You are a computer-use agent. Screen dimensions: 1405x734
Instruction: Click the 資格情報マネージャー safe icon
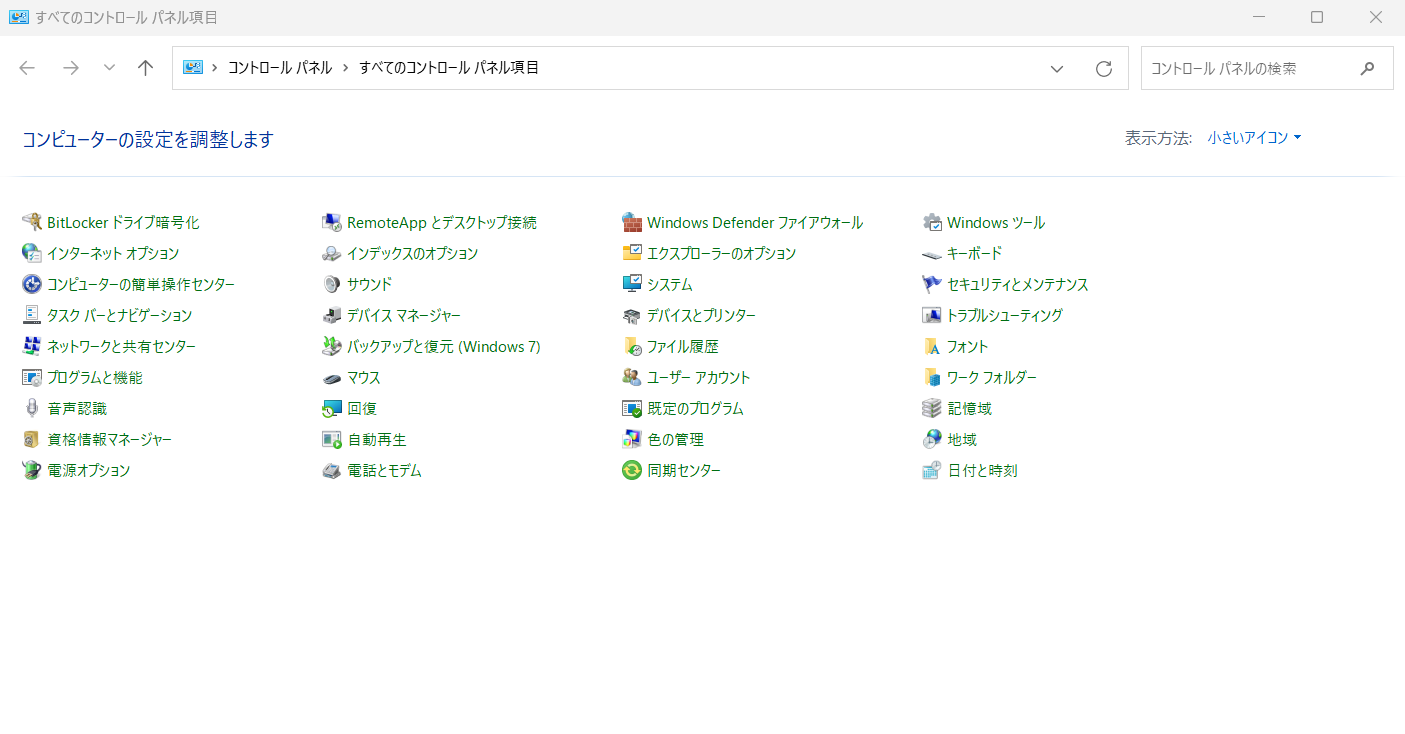[x=31, y=439]
